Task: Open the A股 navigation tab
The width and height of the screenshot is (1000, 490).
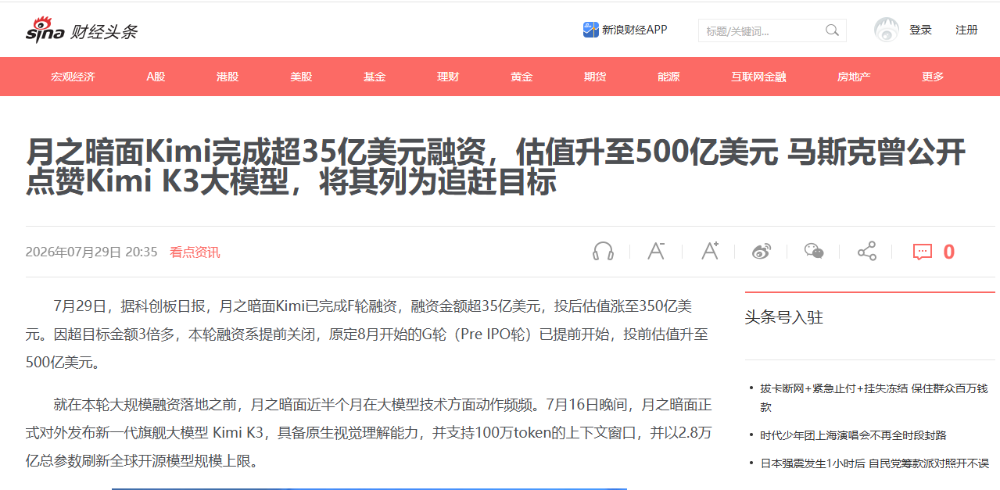Action: 156,77
